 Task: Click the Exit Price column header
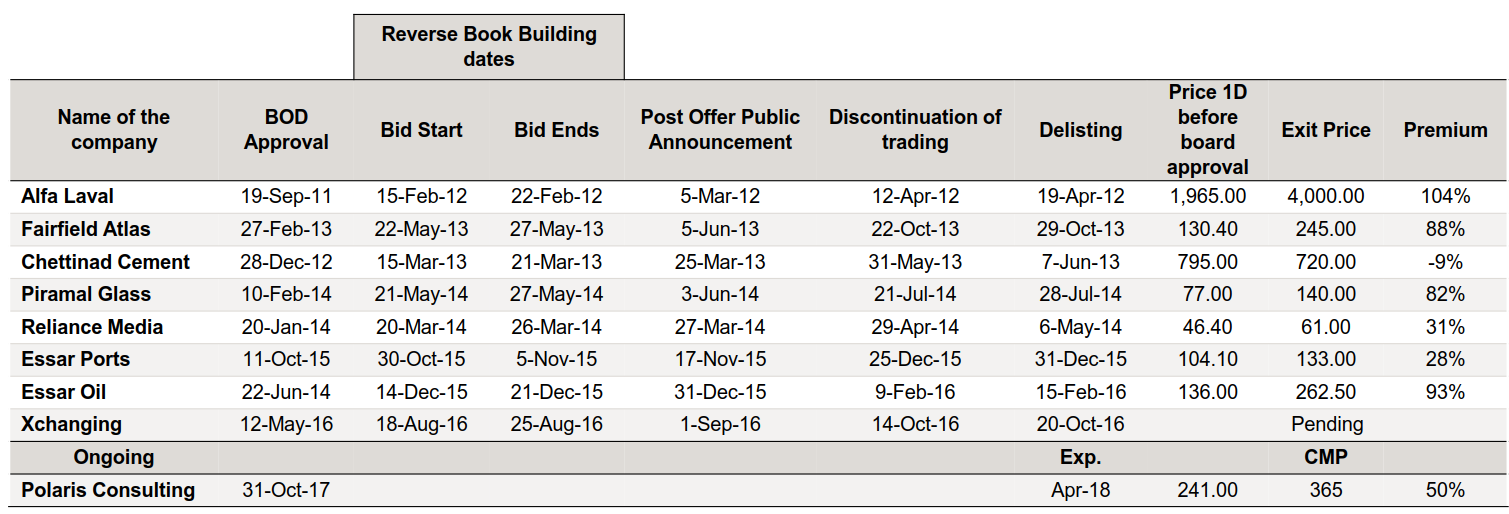1326,130
